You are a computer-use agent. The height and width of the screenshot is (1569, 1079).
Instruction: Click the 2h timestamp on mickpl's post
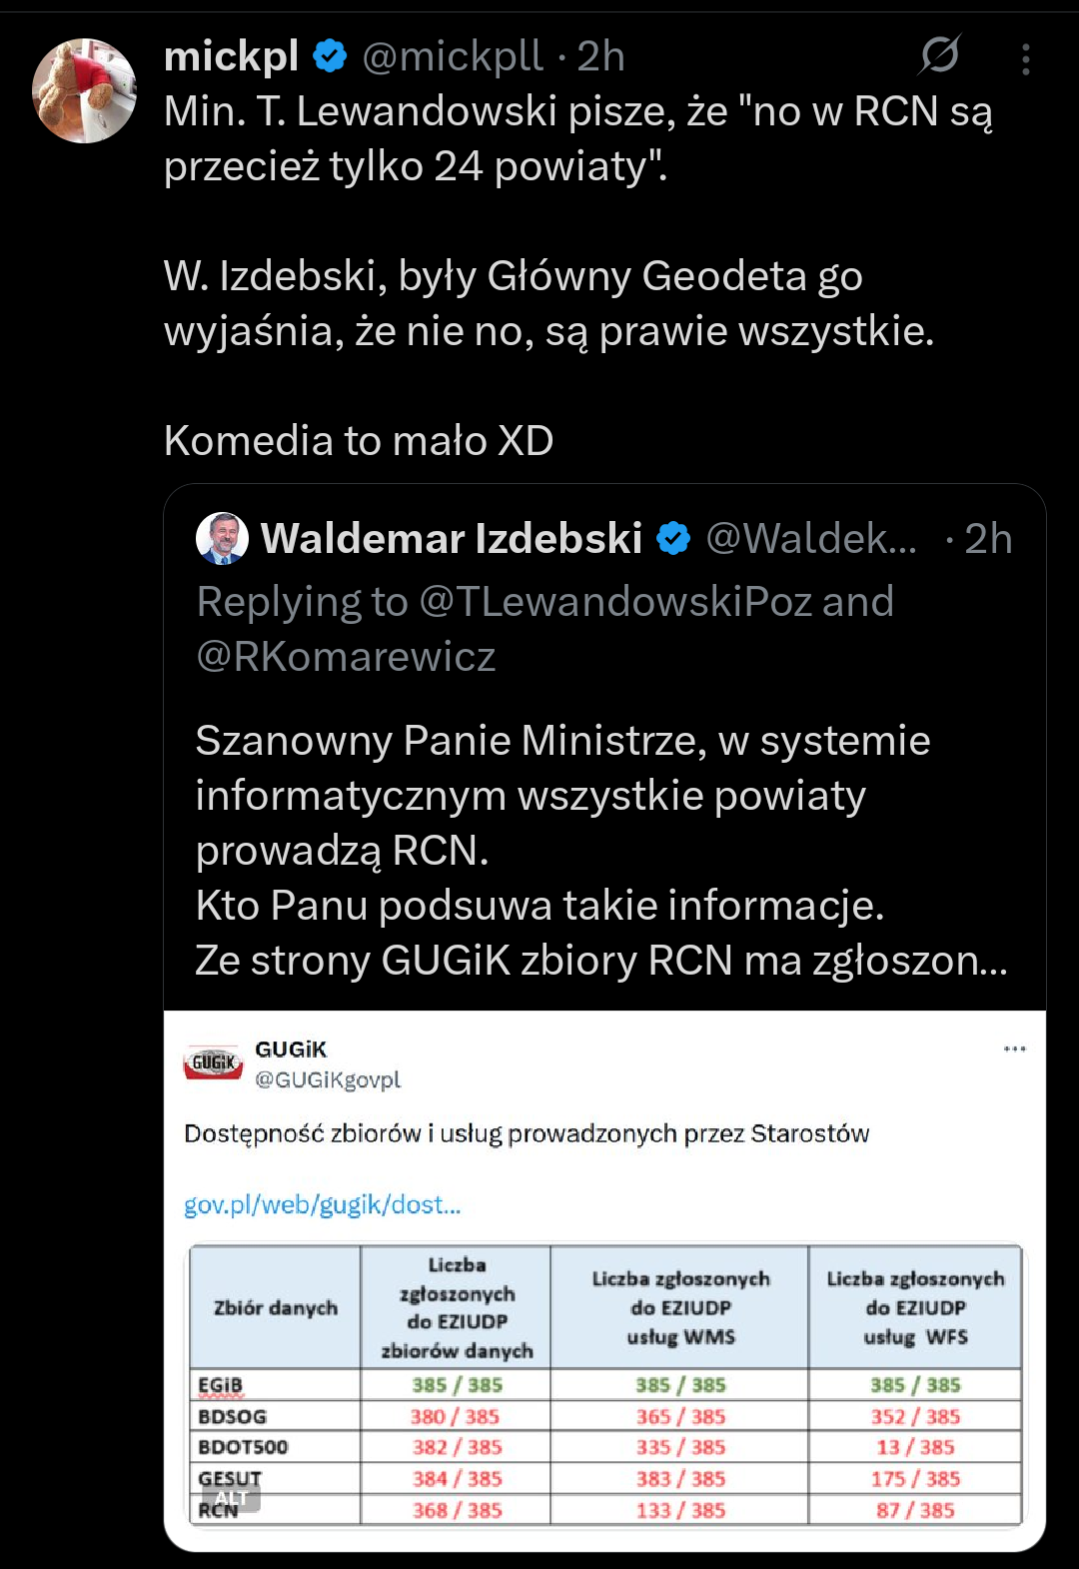tap(601, 56)
